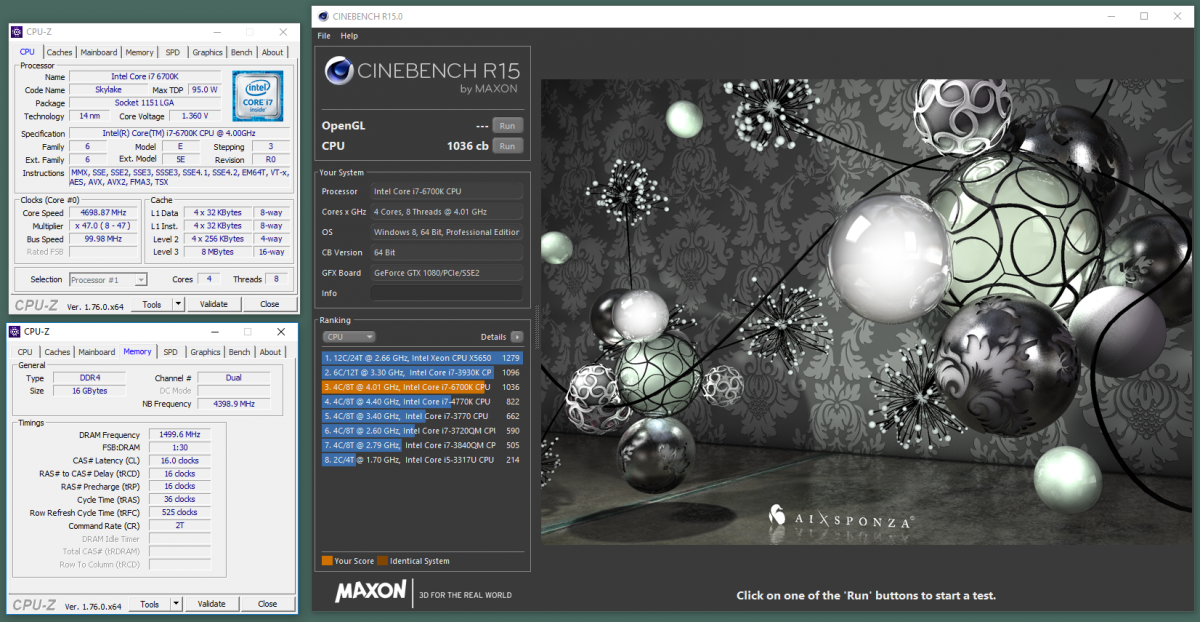The width and height of the screenshot is (1200, 622).
Task: Click the GFX Board value GeForce GTX 1080
Action: tap(446, 273)
